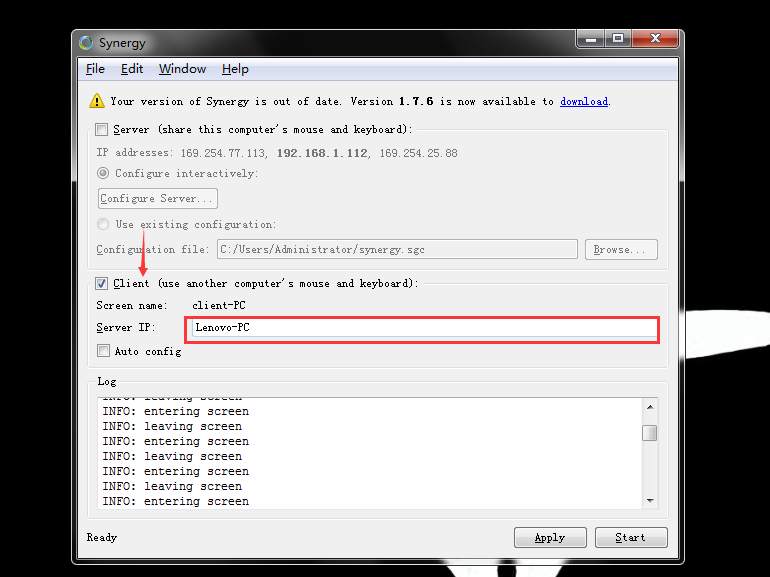
Task: Click the download link for version 1.7.6
Action: tap(584, 101)
